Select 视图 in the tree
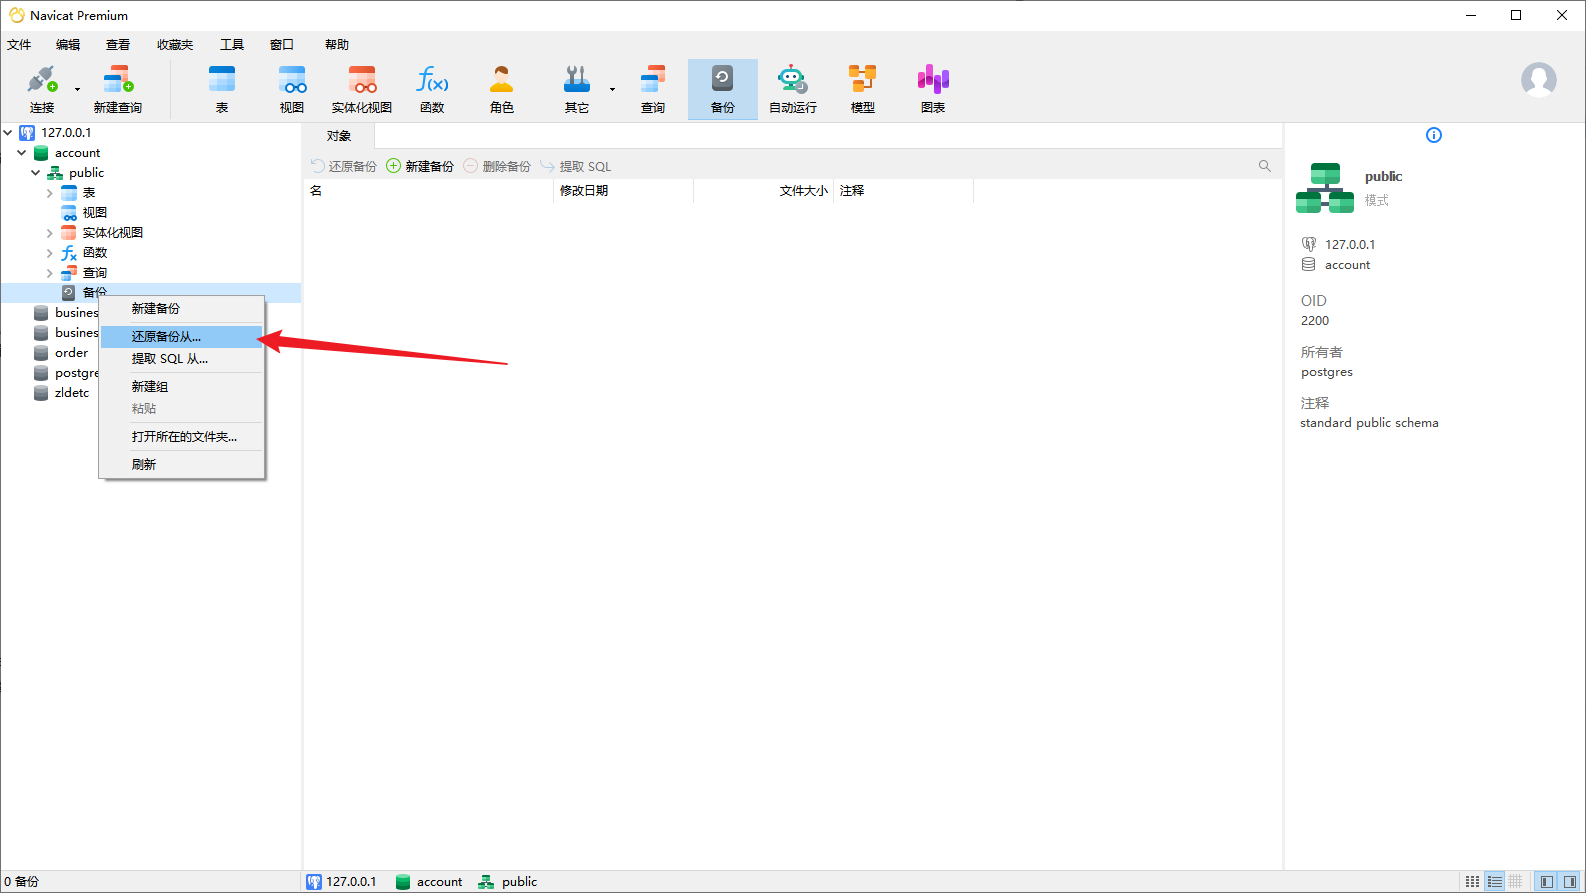 pos(94,212)
